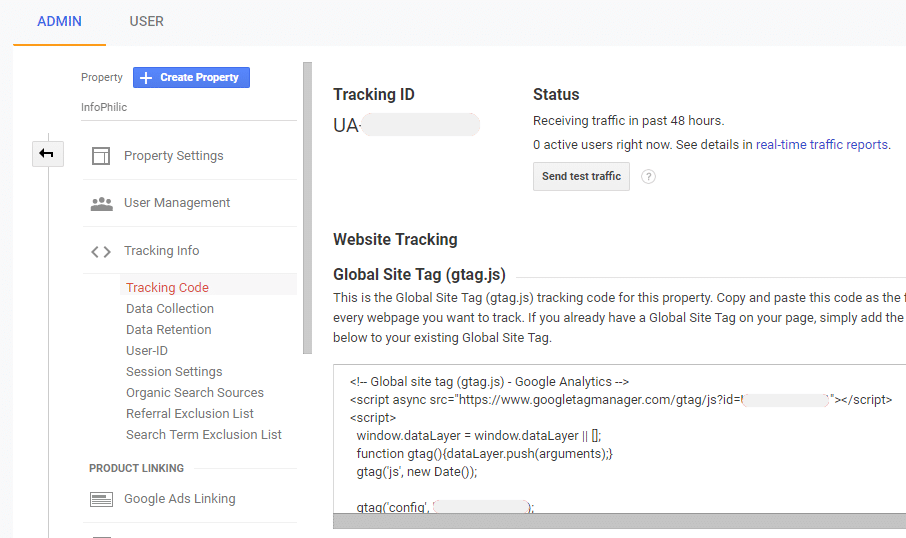Image resolution: width=906 pixels, height=538 pixels.
Task: Click the Send test traffic button
Action: pos(581,176)
